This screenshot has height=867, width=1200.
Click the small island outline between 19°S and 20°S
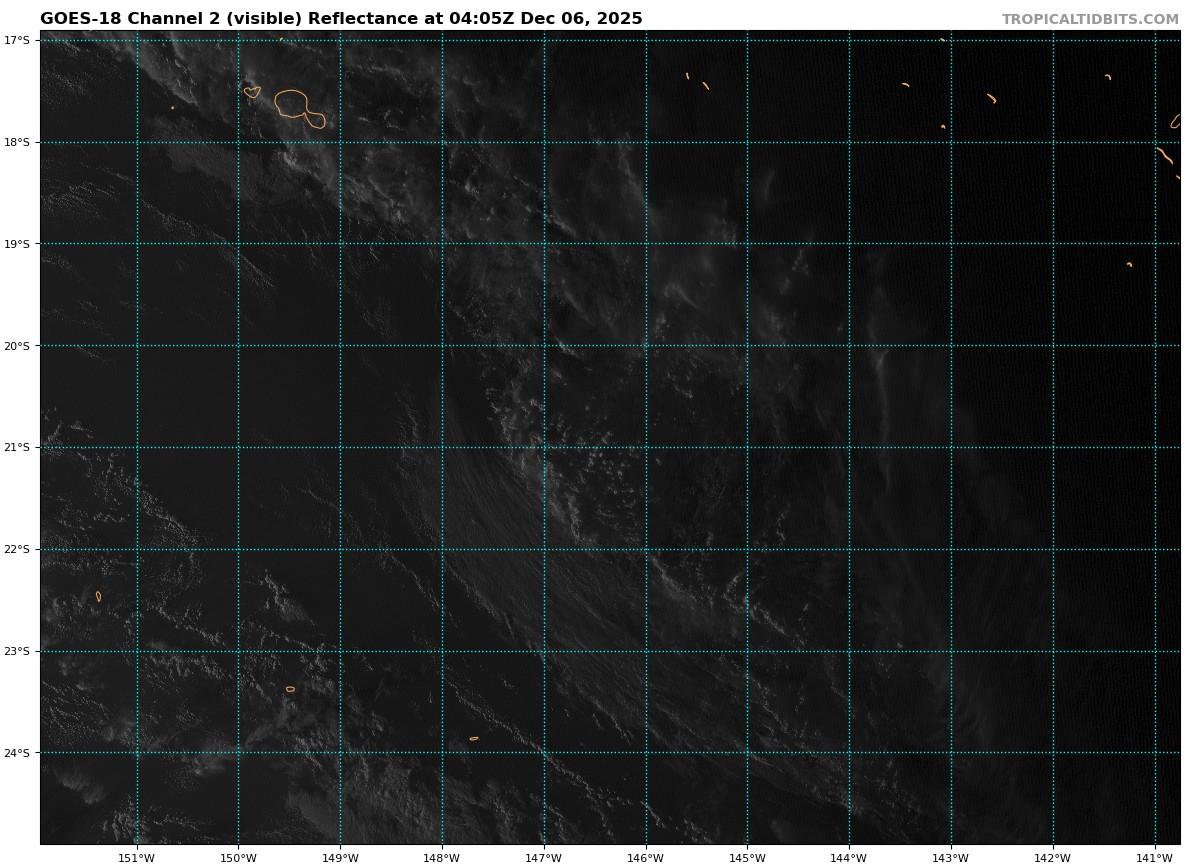1129,264
